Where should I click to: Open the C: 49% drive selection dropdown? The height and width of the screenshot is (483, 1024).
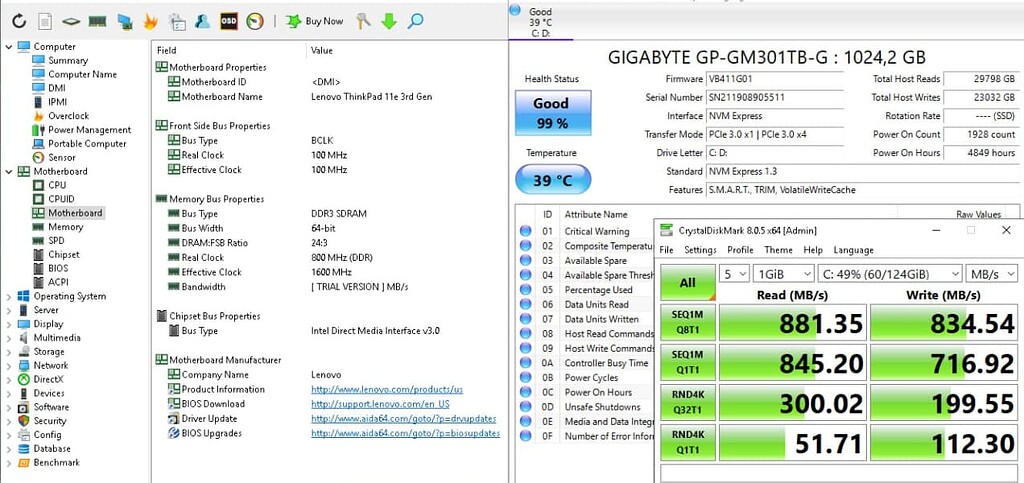coord(889,274)
